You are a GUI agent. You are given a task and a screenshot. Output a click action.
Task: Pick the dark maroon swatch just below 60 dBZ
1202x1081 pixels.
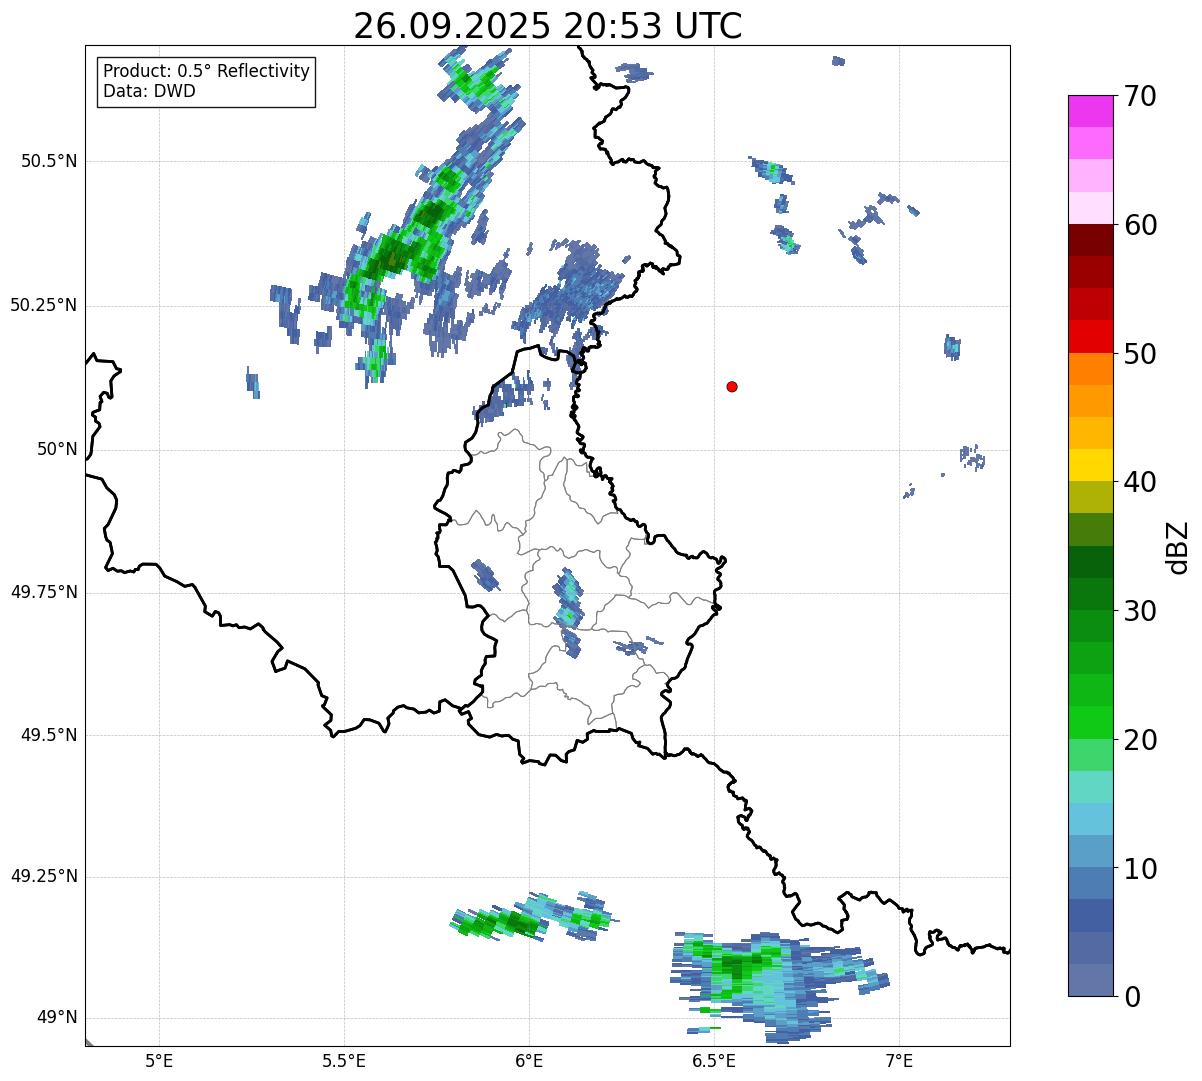pyautogui.click(x=1091, y=240)
